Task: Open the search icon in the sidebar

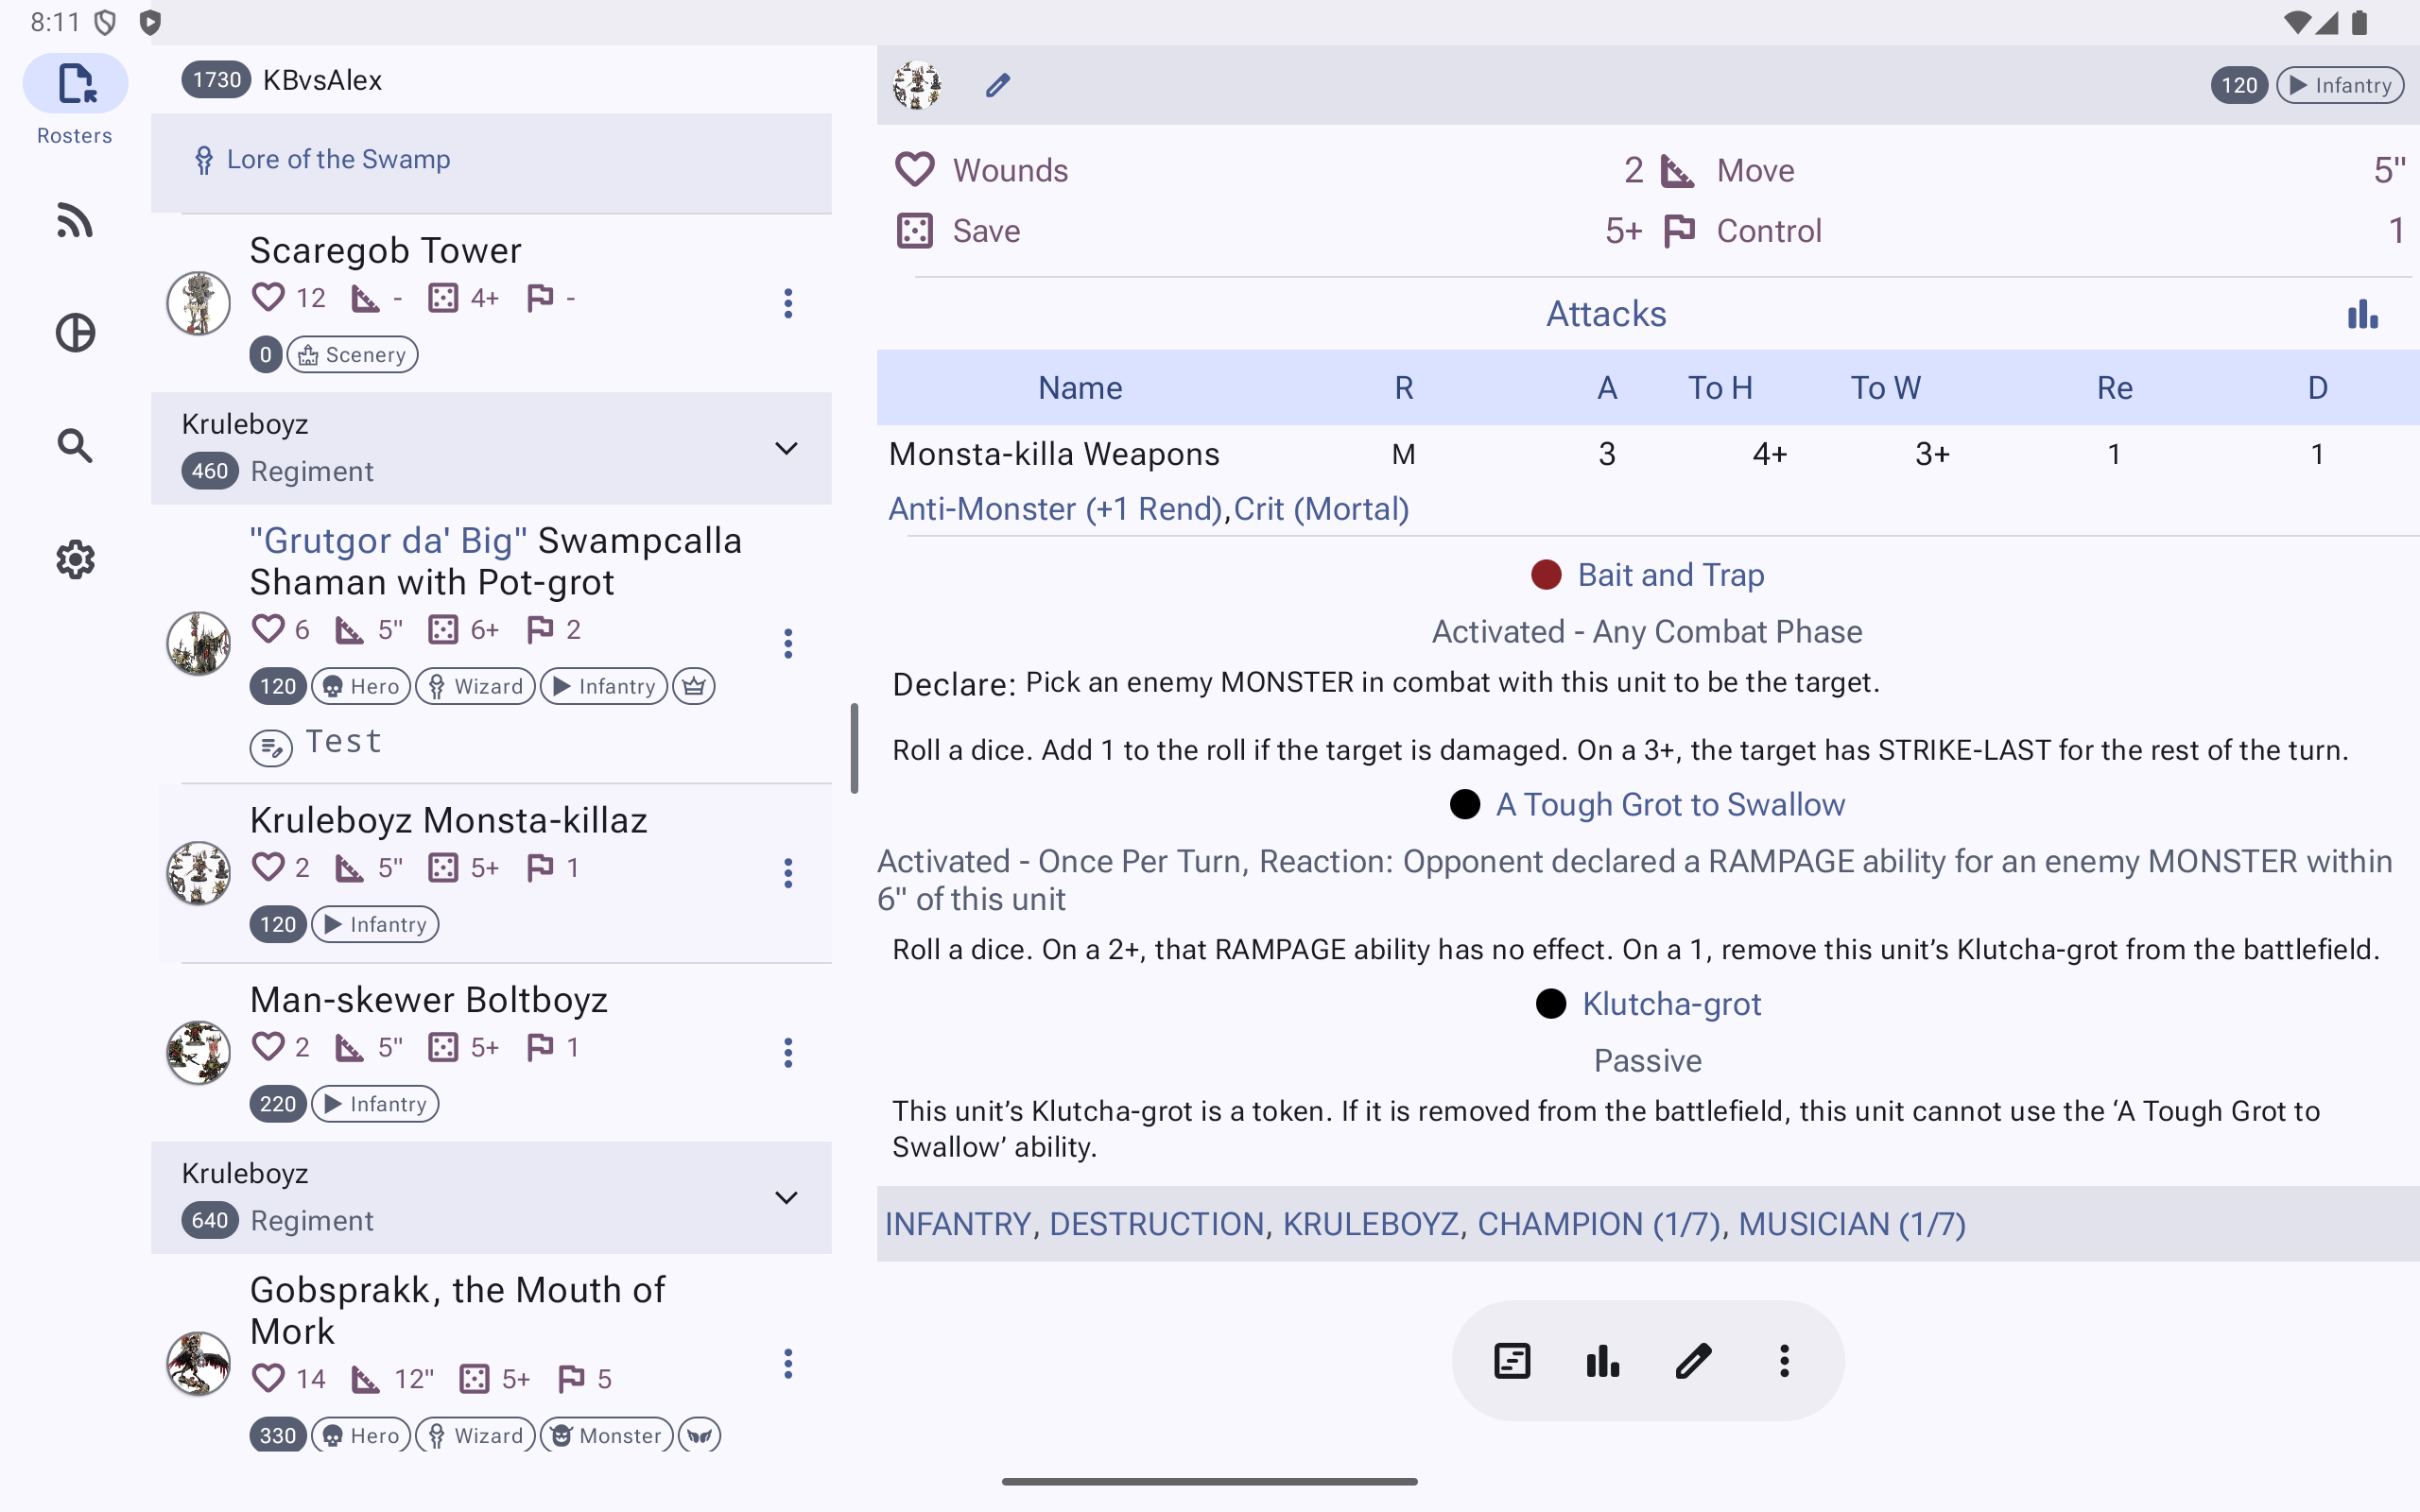Action: pos(75,446)
